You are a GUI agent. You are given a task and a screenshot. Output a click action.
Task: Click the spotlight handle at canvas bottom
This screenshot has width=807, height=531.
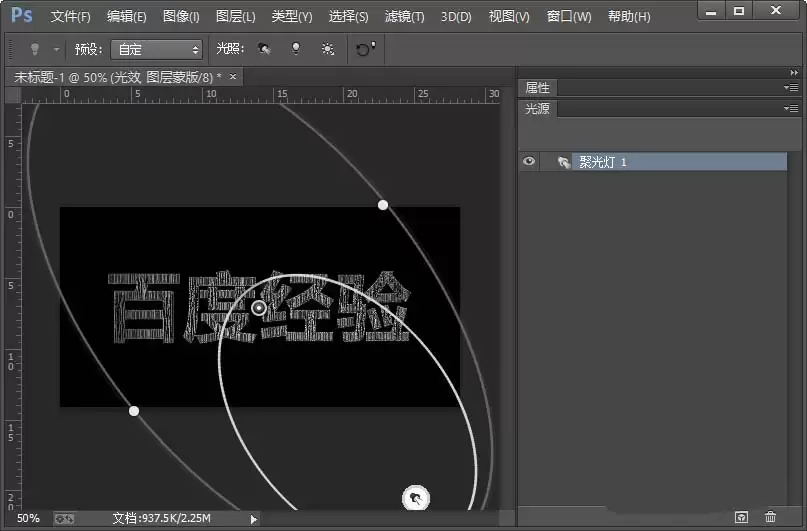415,498
